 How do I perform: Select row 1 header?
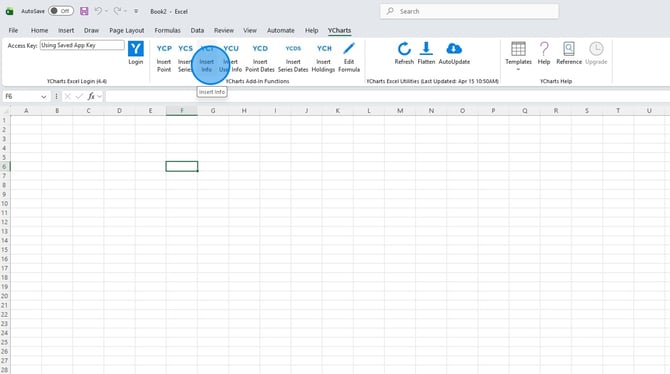click(5, 121)
